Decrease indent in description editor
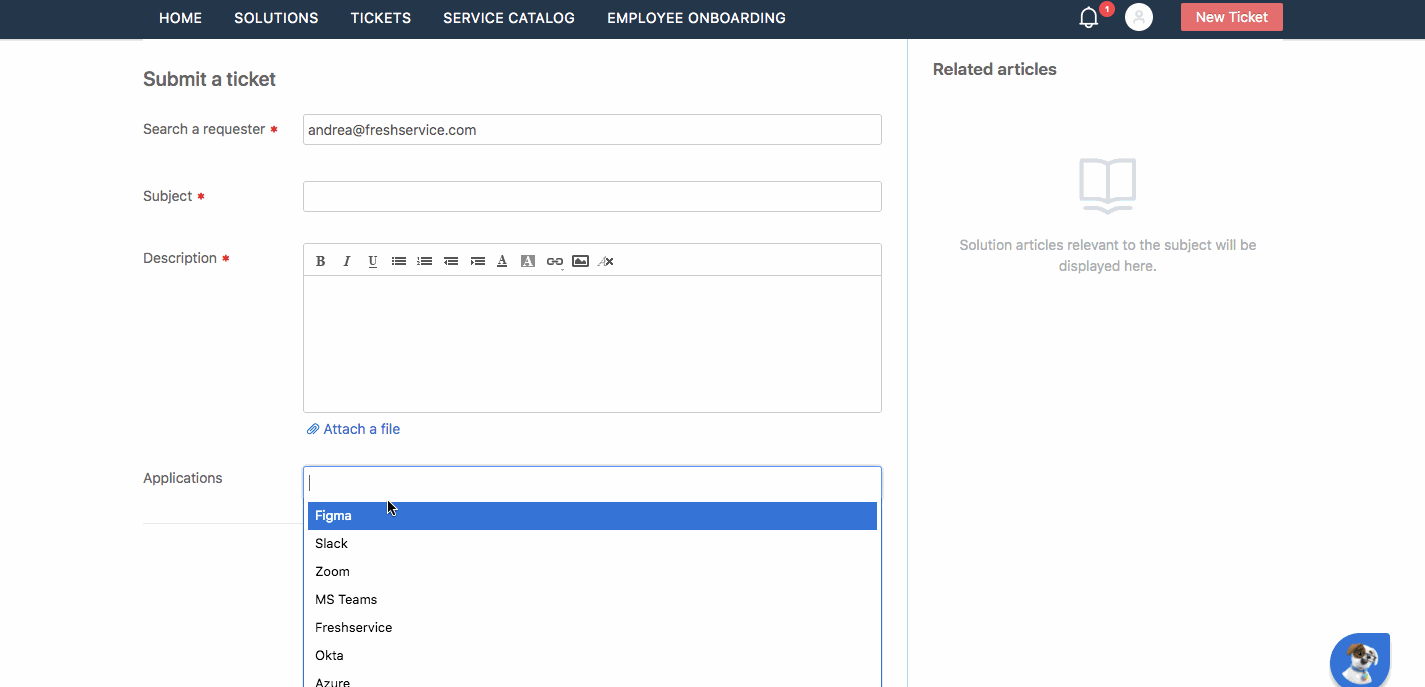 (x=451, y=261)
